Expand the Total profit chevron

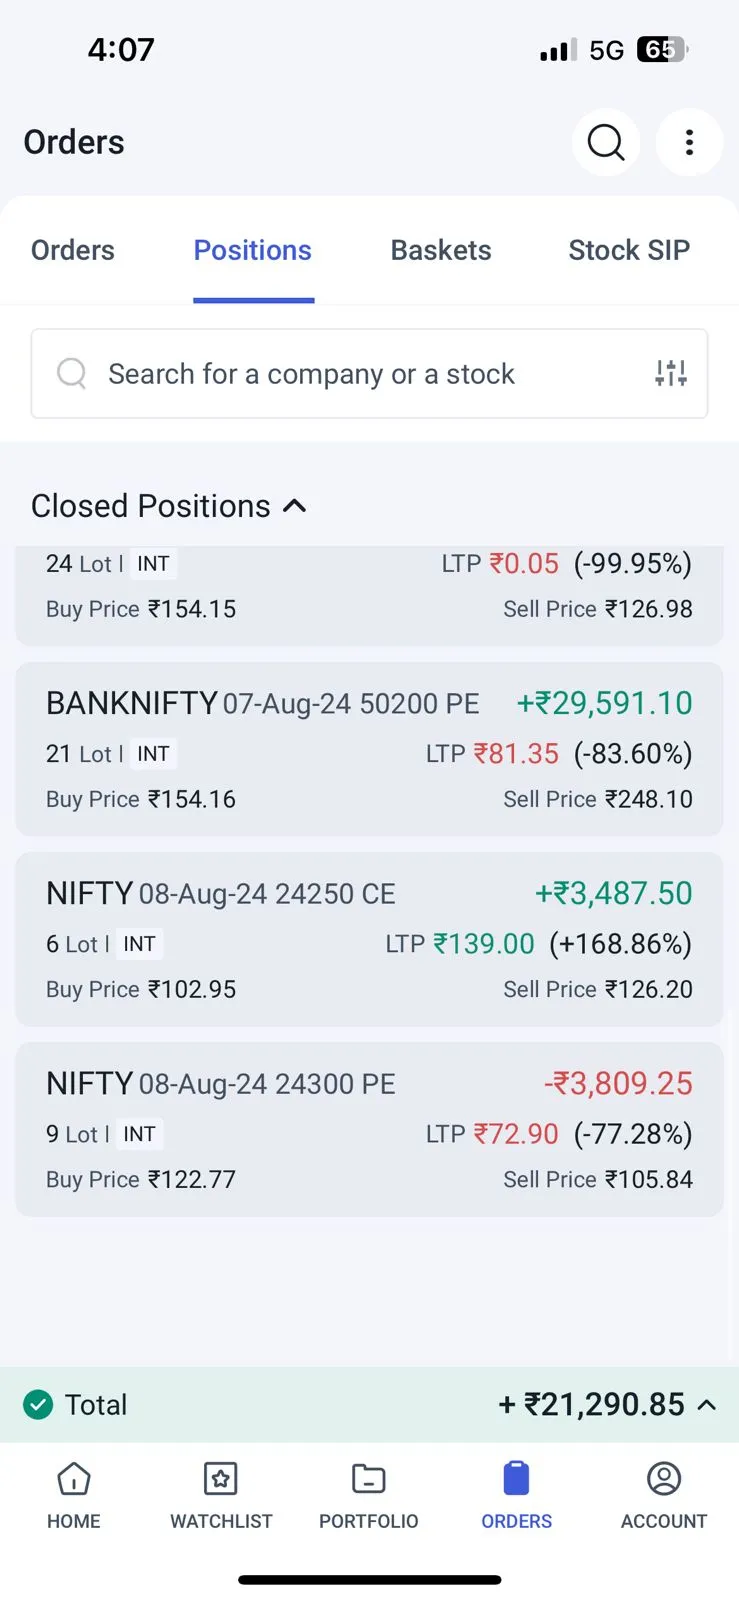pos(707,1405)
